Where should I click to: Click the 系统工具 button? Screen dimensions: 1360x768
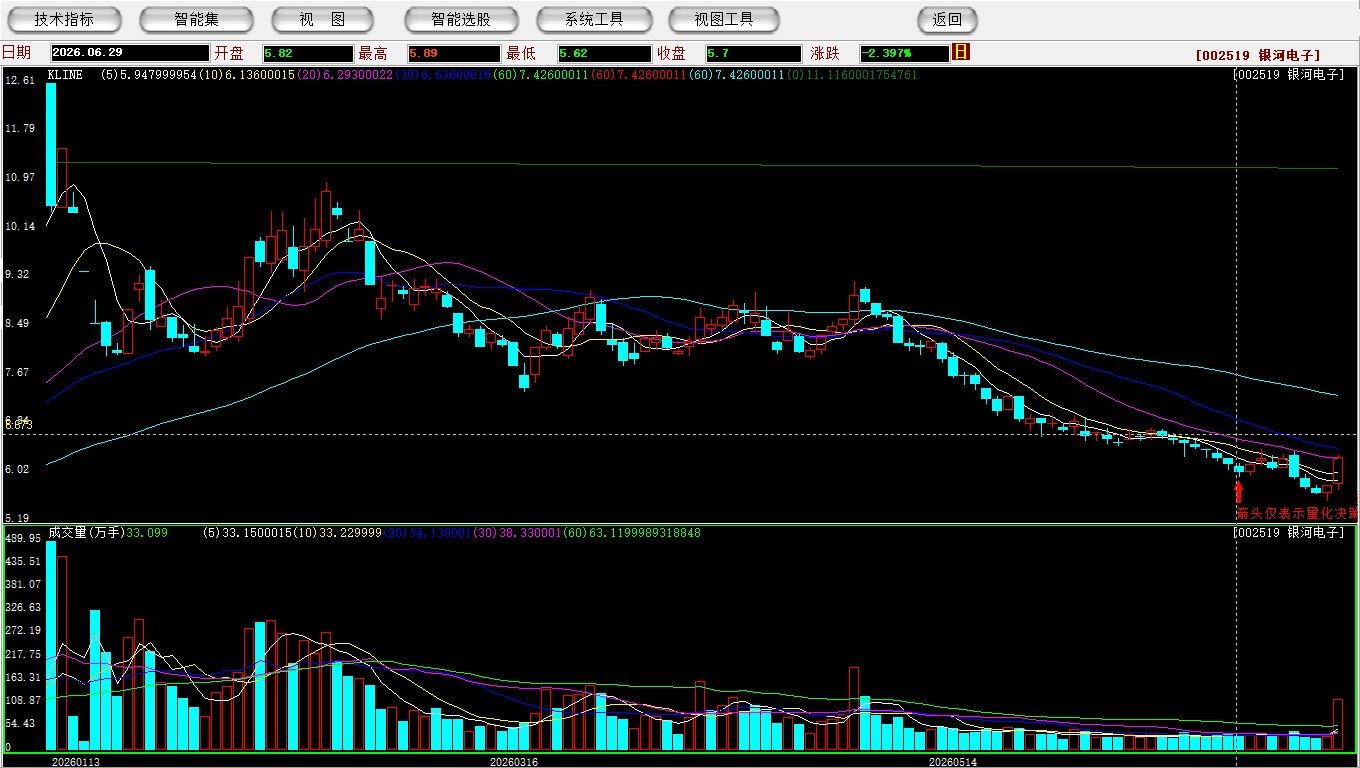click(594, 20)
